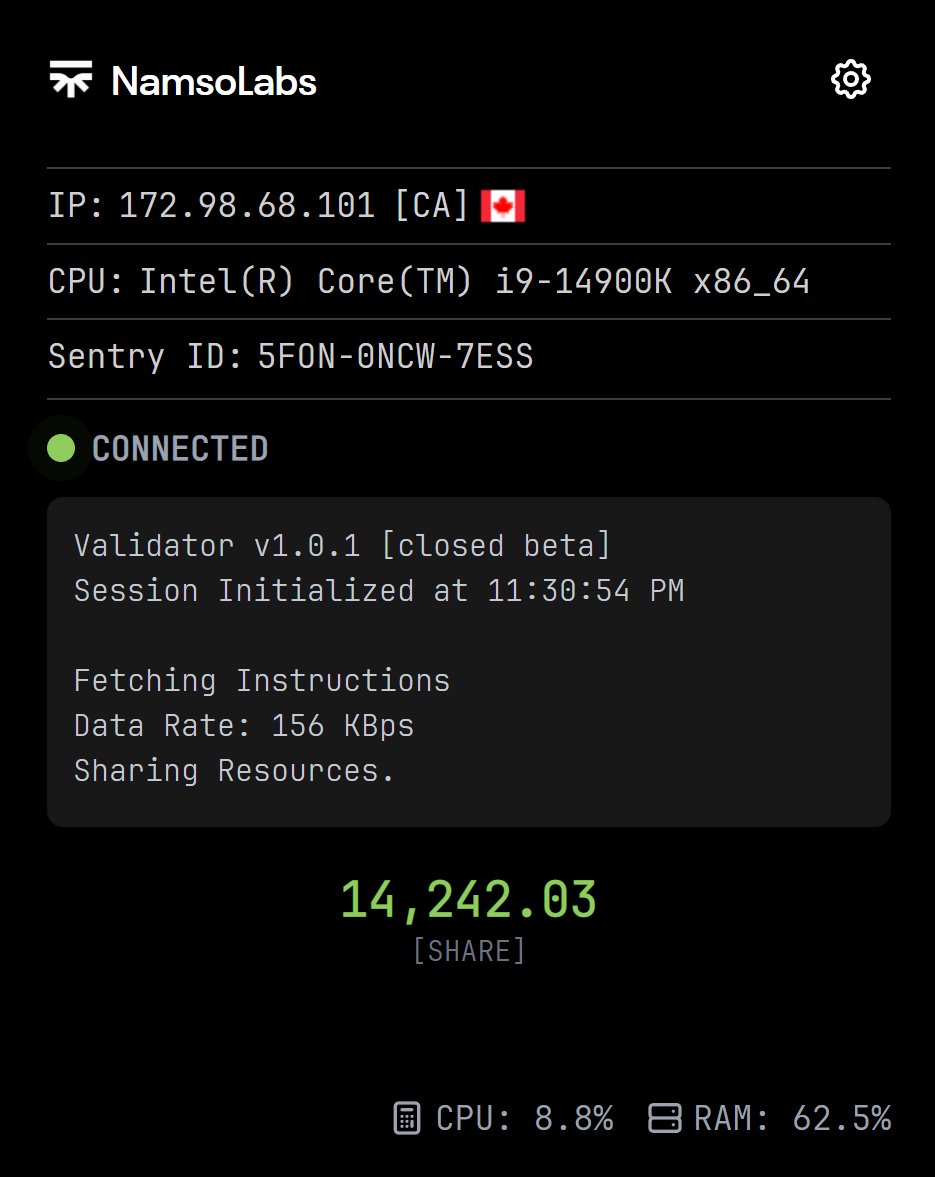Click the [CA] country code
The width and height of the screenshot is (935, 1177).
pyautogui.click(x=431, y=206)
